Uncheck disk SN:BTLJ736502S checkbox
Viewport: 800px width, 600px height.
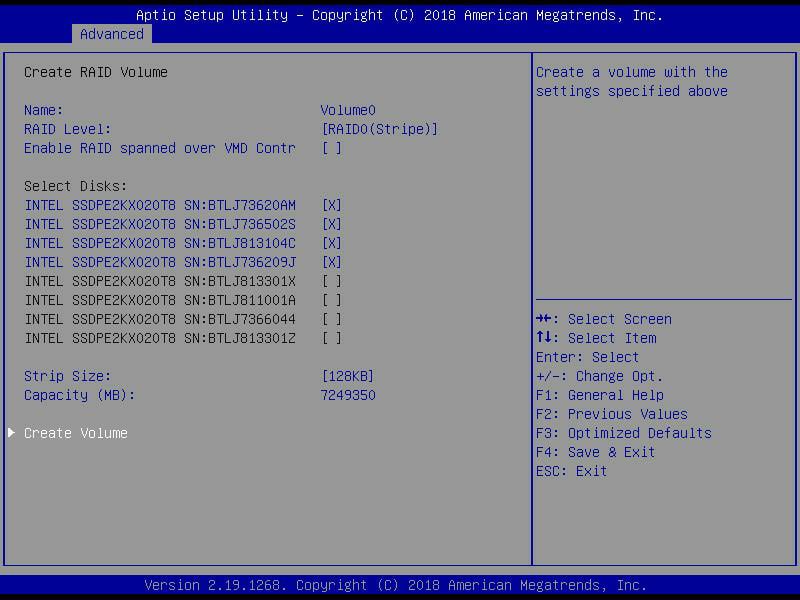click(332, 224)
